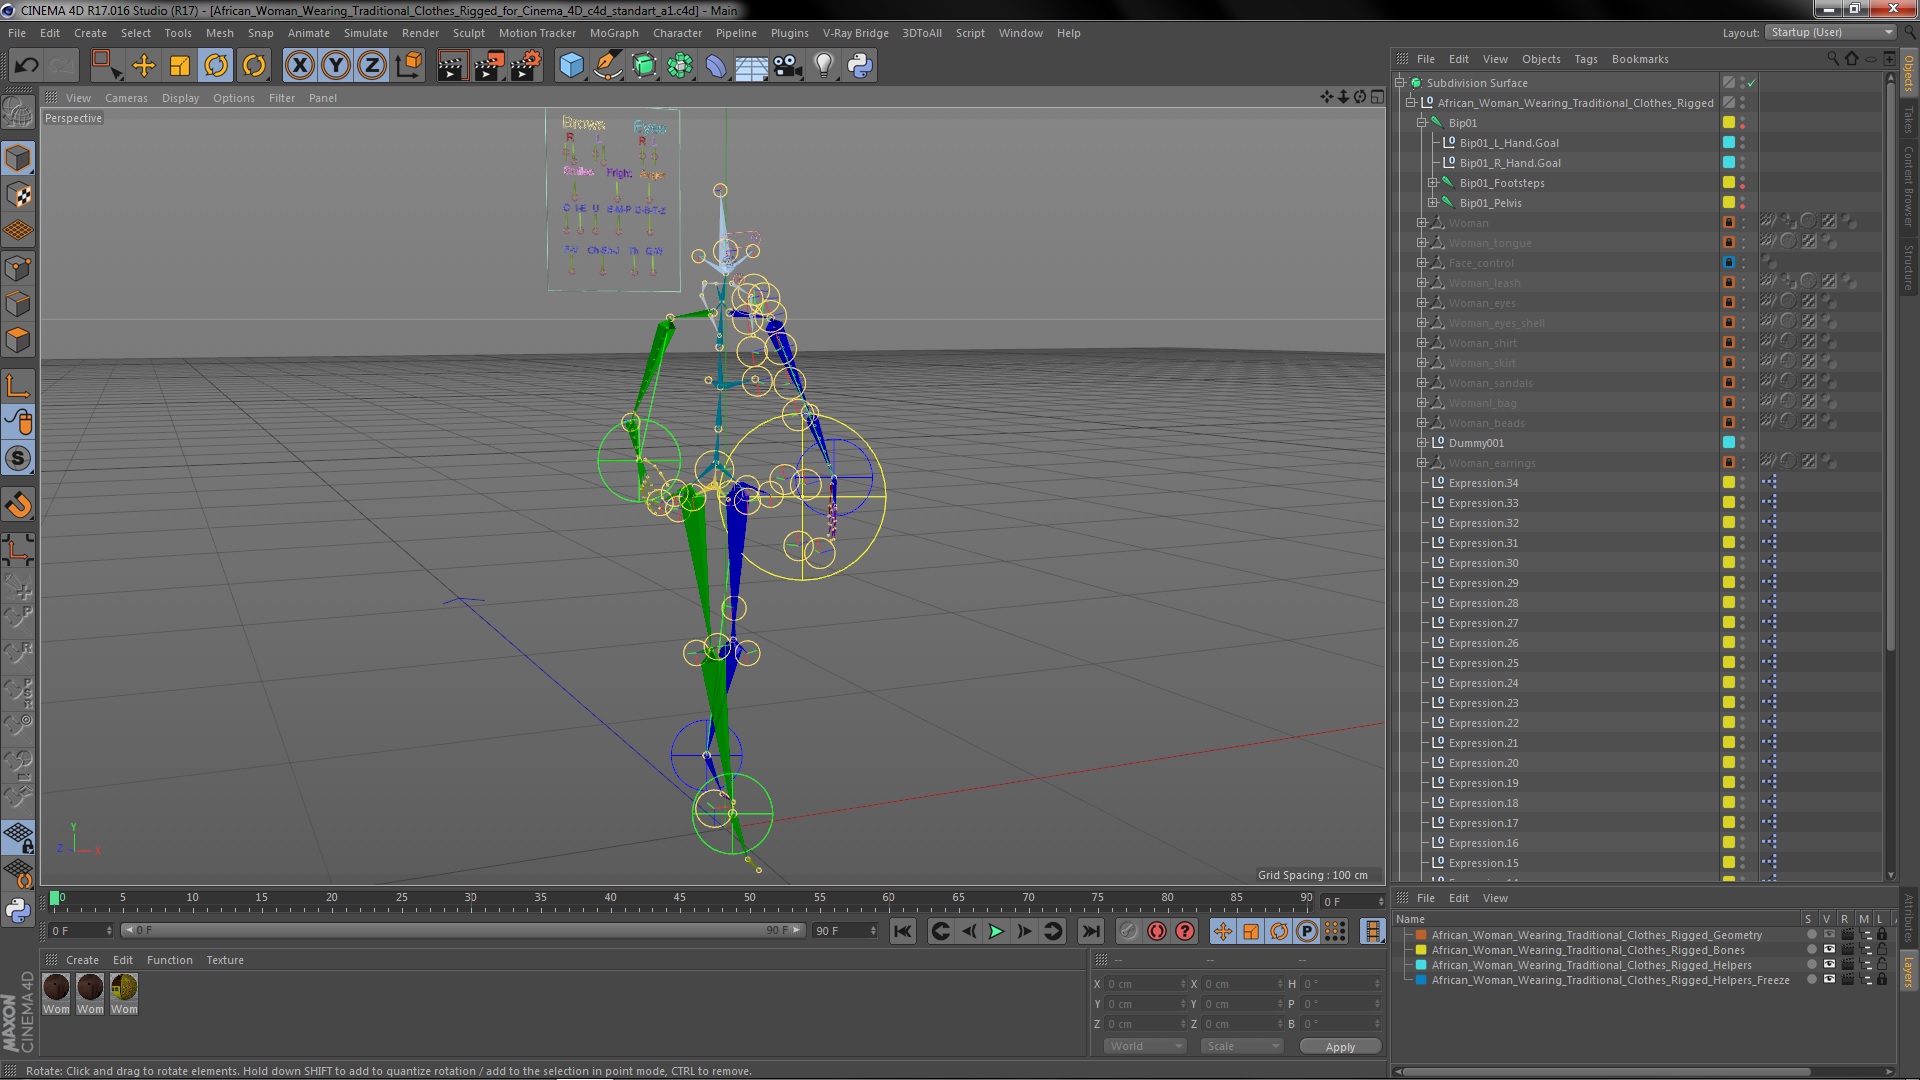
Task: Open the MoGraph menu
Action: [614, 33]
